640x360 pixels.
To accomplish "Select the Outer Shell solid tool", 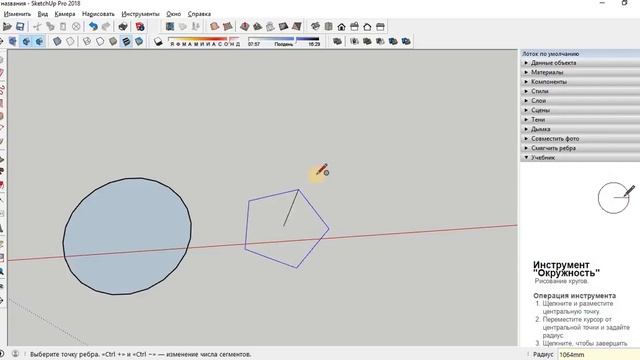I will 337,41.
